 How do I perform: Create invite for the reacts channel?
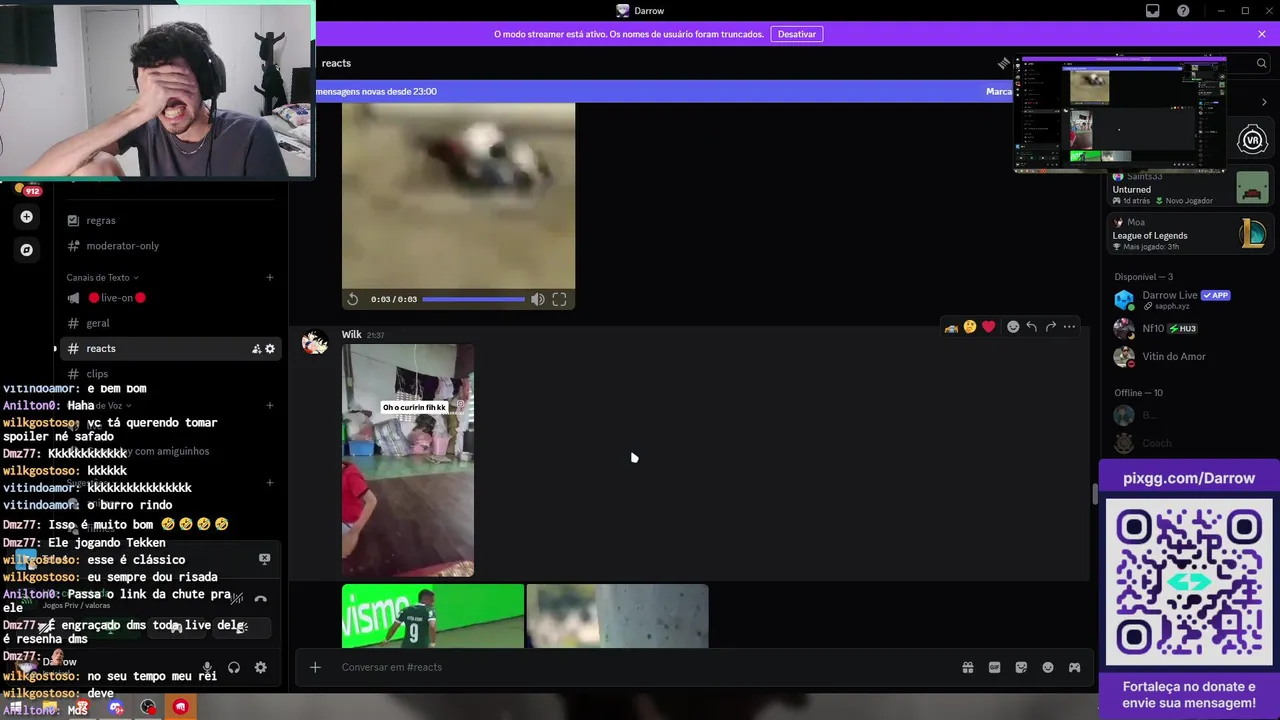point(256,349)
